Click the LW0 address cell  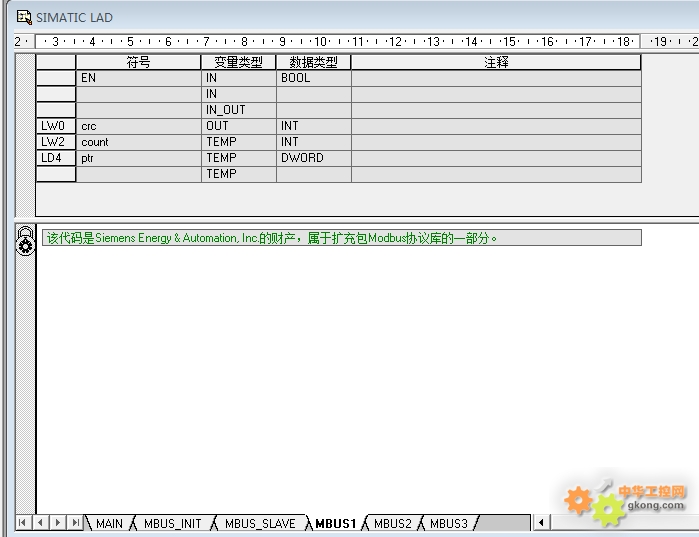click(x=56, y=126)
